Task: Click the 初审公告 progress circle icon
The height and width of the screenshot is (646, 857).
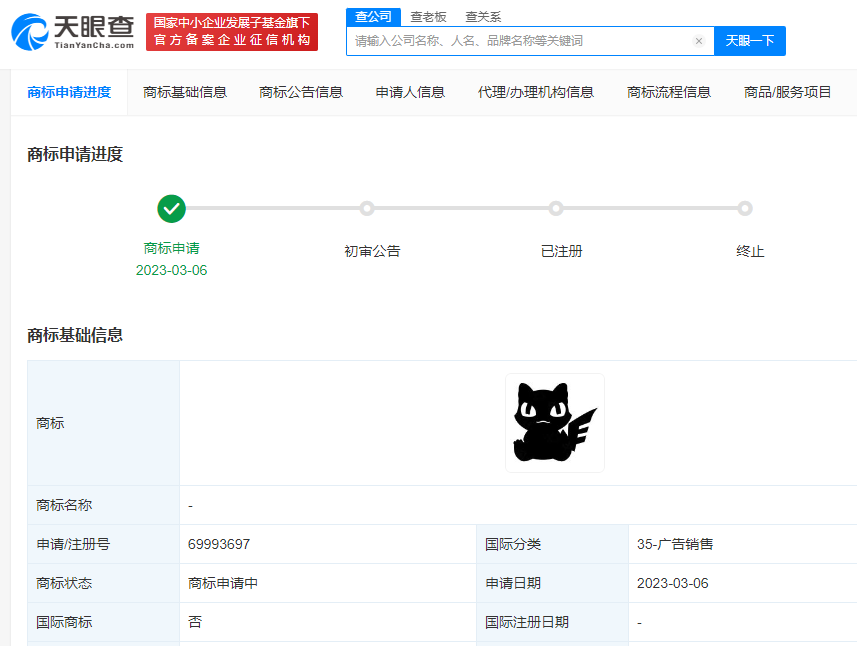Action: tap(367, 208)
